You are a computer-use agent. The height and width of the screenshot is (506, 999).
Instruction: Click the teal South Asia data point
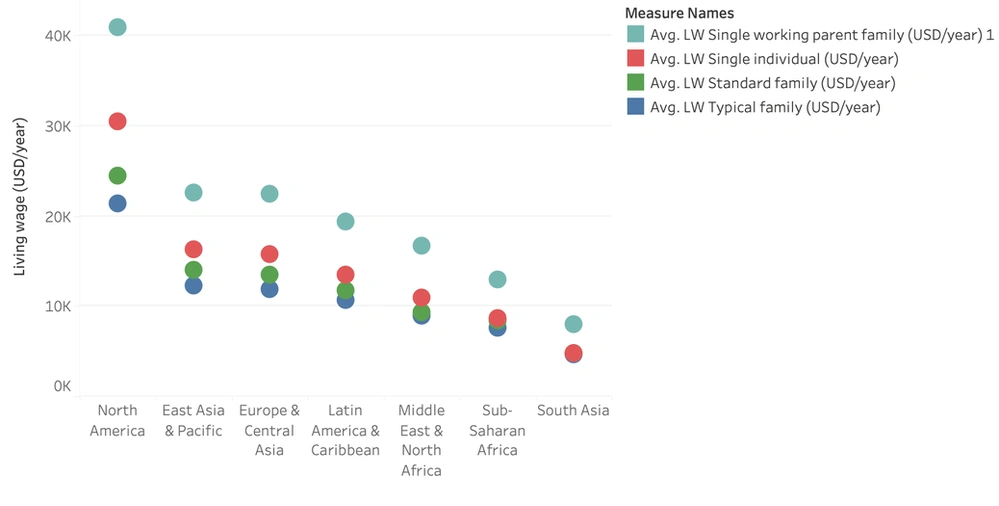coord(573,324)
